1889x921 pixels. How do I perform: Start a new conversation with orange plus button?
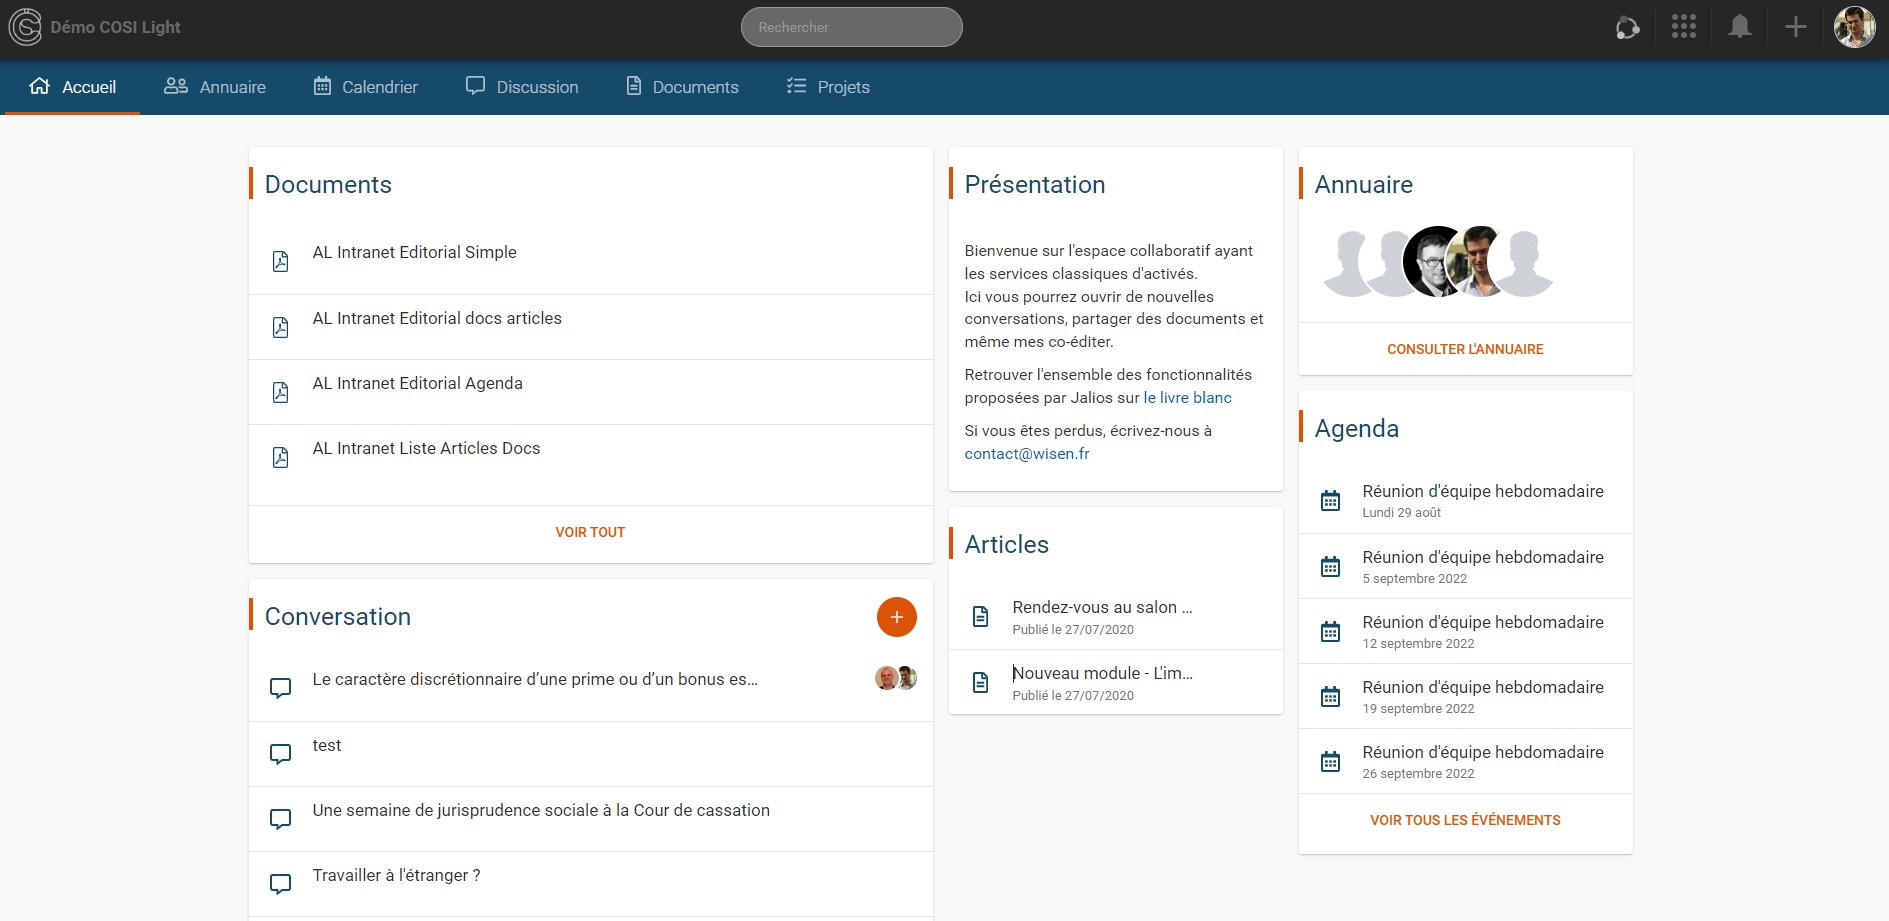click(897, 617)
